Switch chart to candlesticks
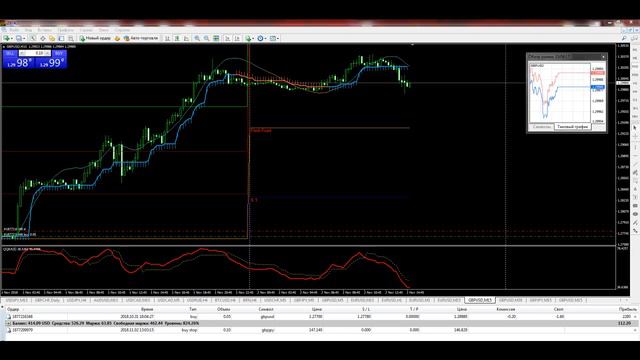Screen dimensions: 640x360 point(177,38)
